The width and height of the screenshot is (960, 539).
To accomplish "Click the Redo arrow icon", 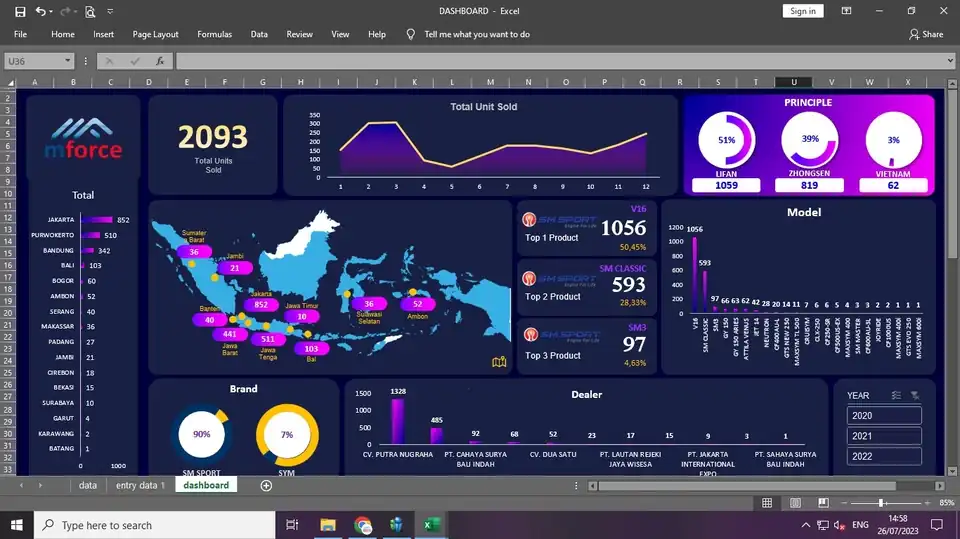I will (66, 11).
